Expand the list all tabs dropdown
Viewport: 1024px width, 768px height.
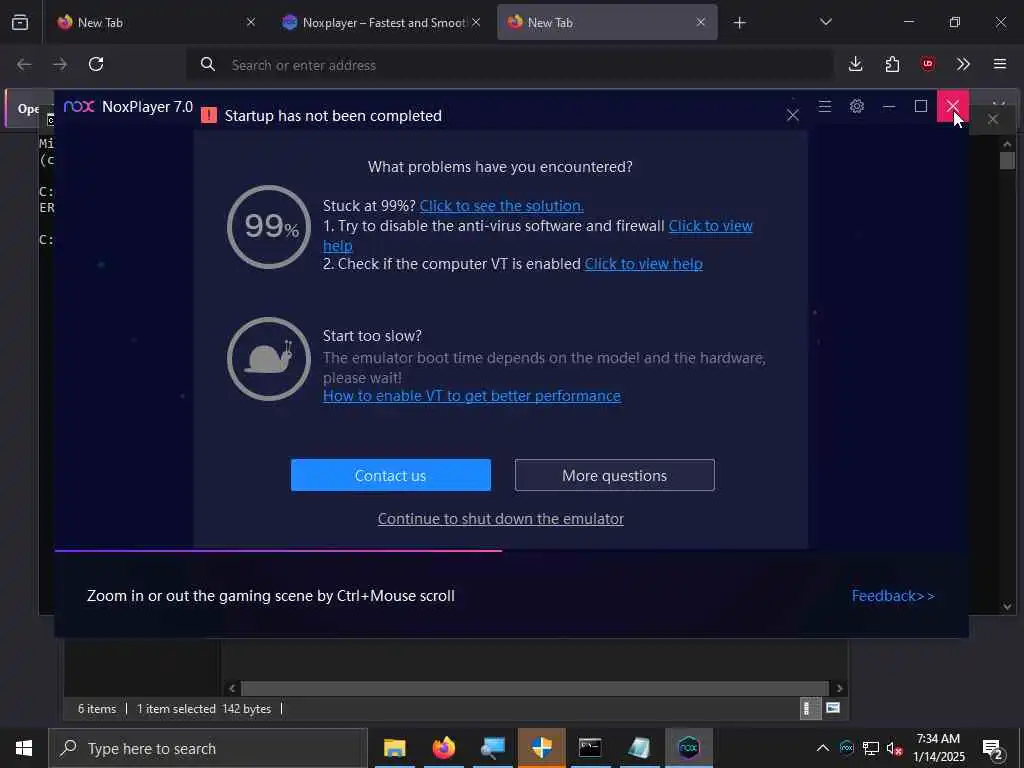(x=825, y=22)
